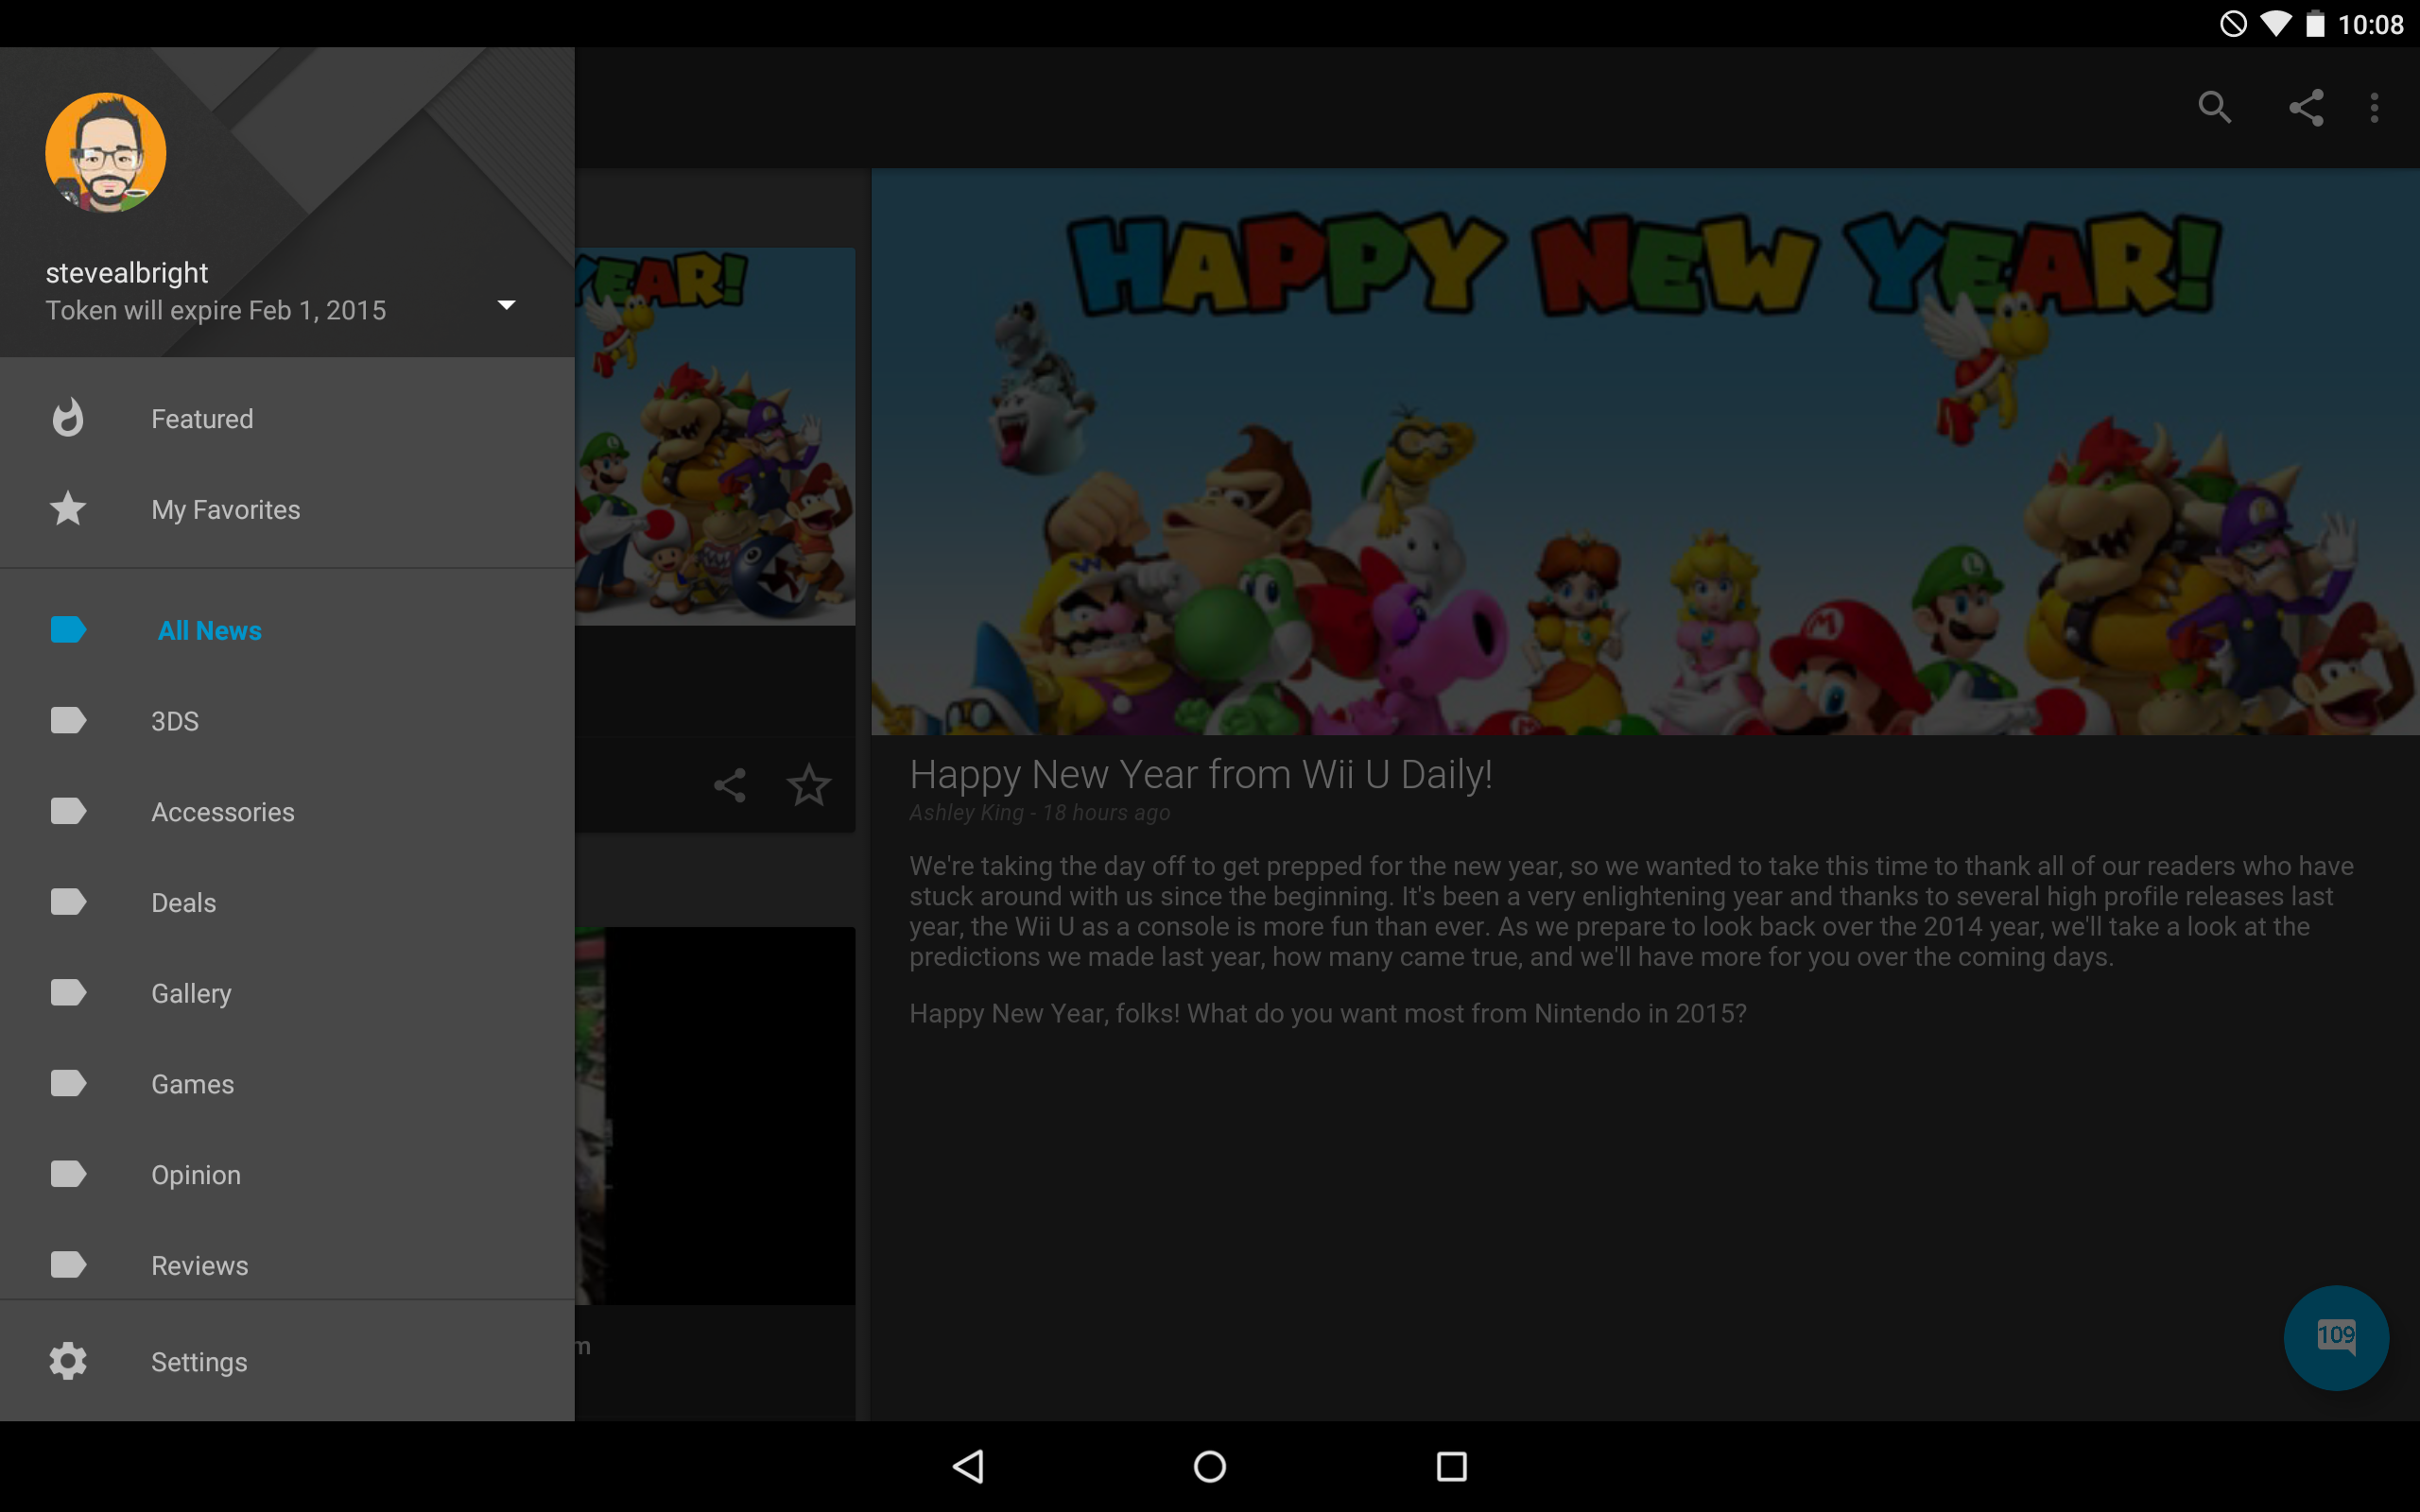This screenshot has height=1512, width=2420.
Task: Tap the large Happy New Year banner image
Action: 1644,452
